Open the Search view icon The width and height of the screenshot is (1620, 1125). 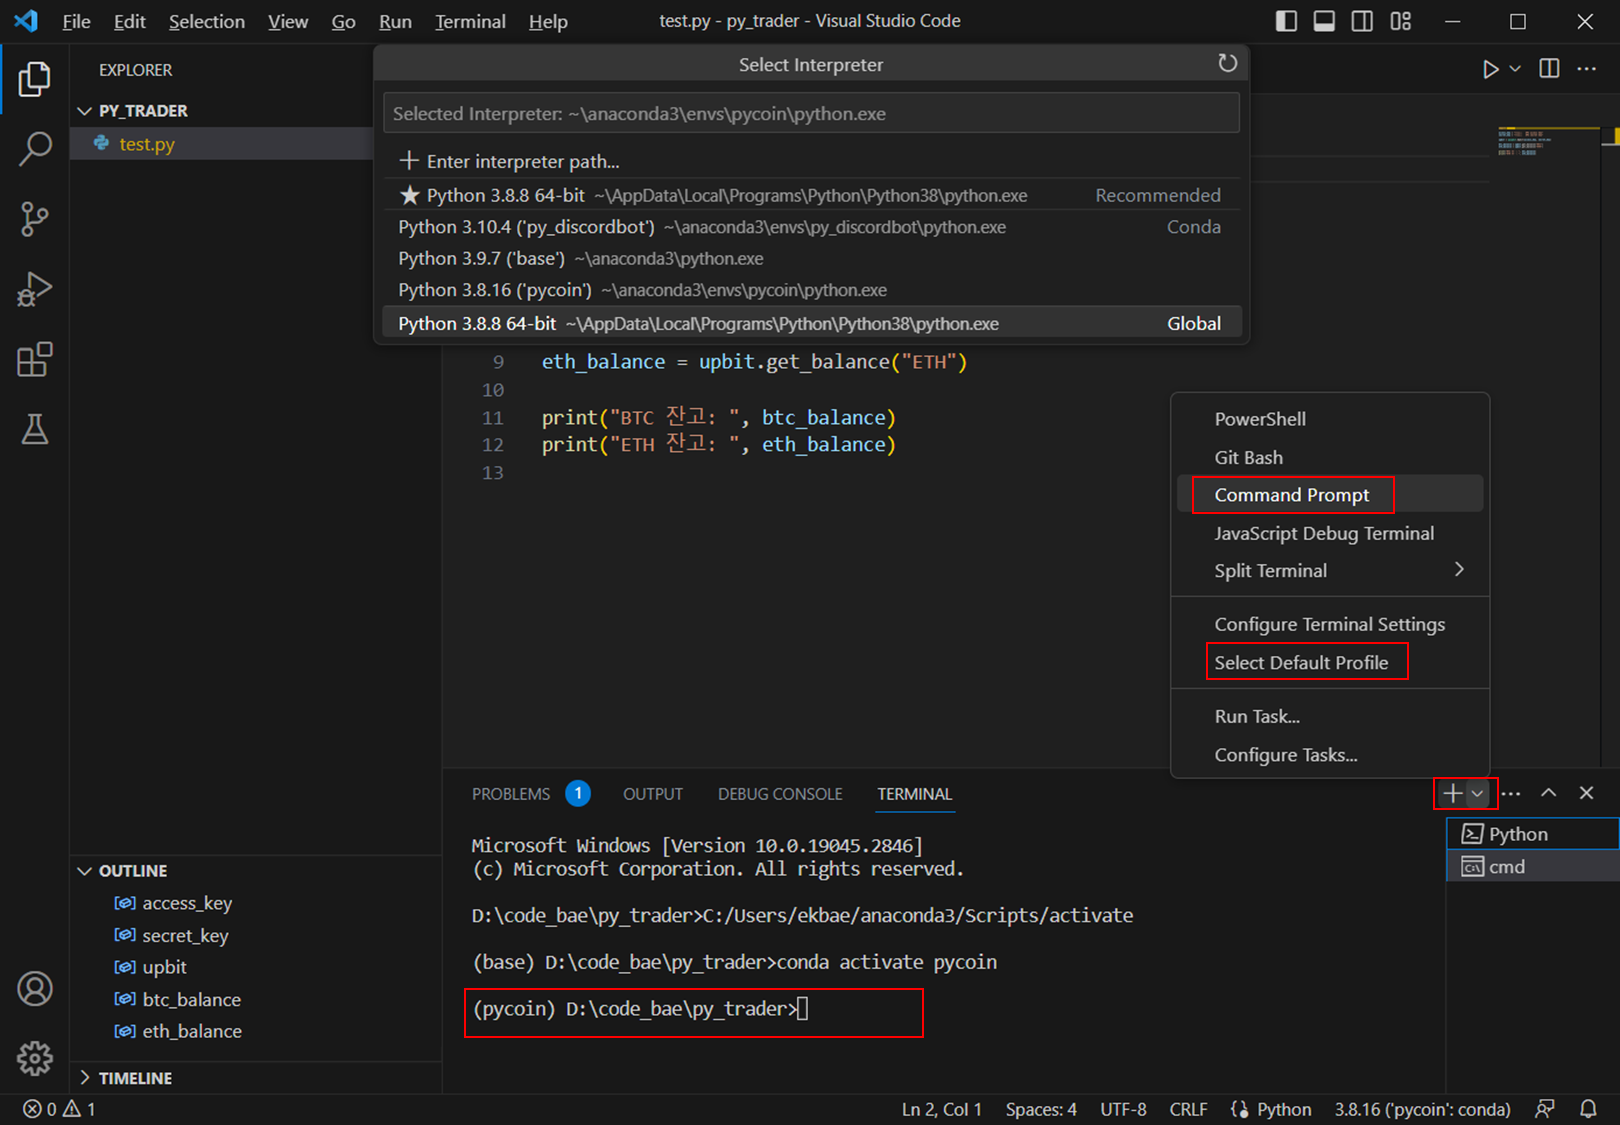(35, 149)
